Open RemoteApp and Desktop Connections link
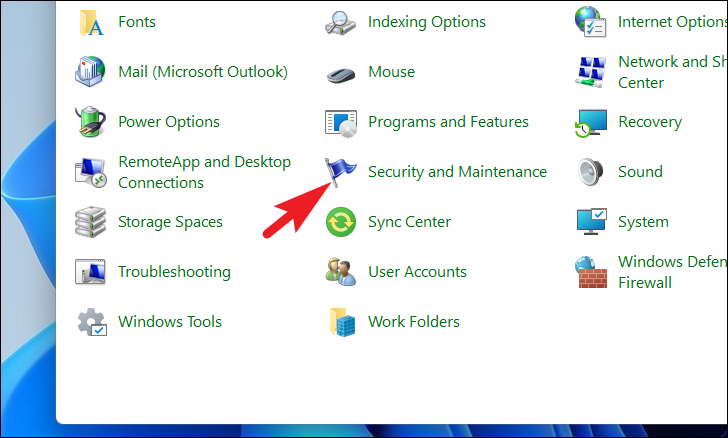728x438 pixels. (205, 172)
